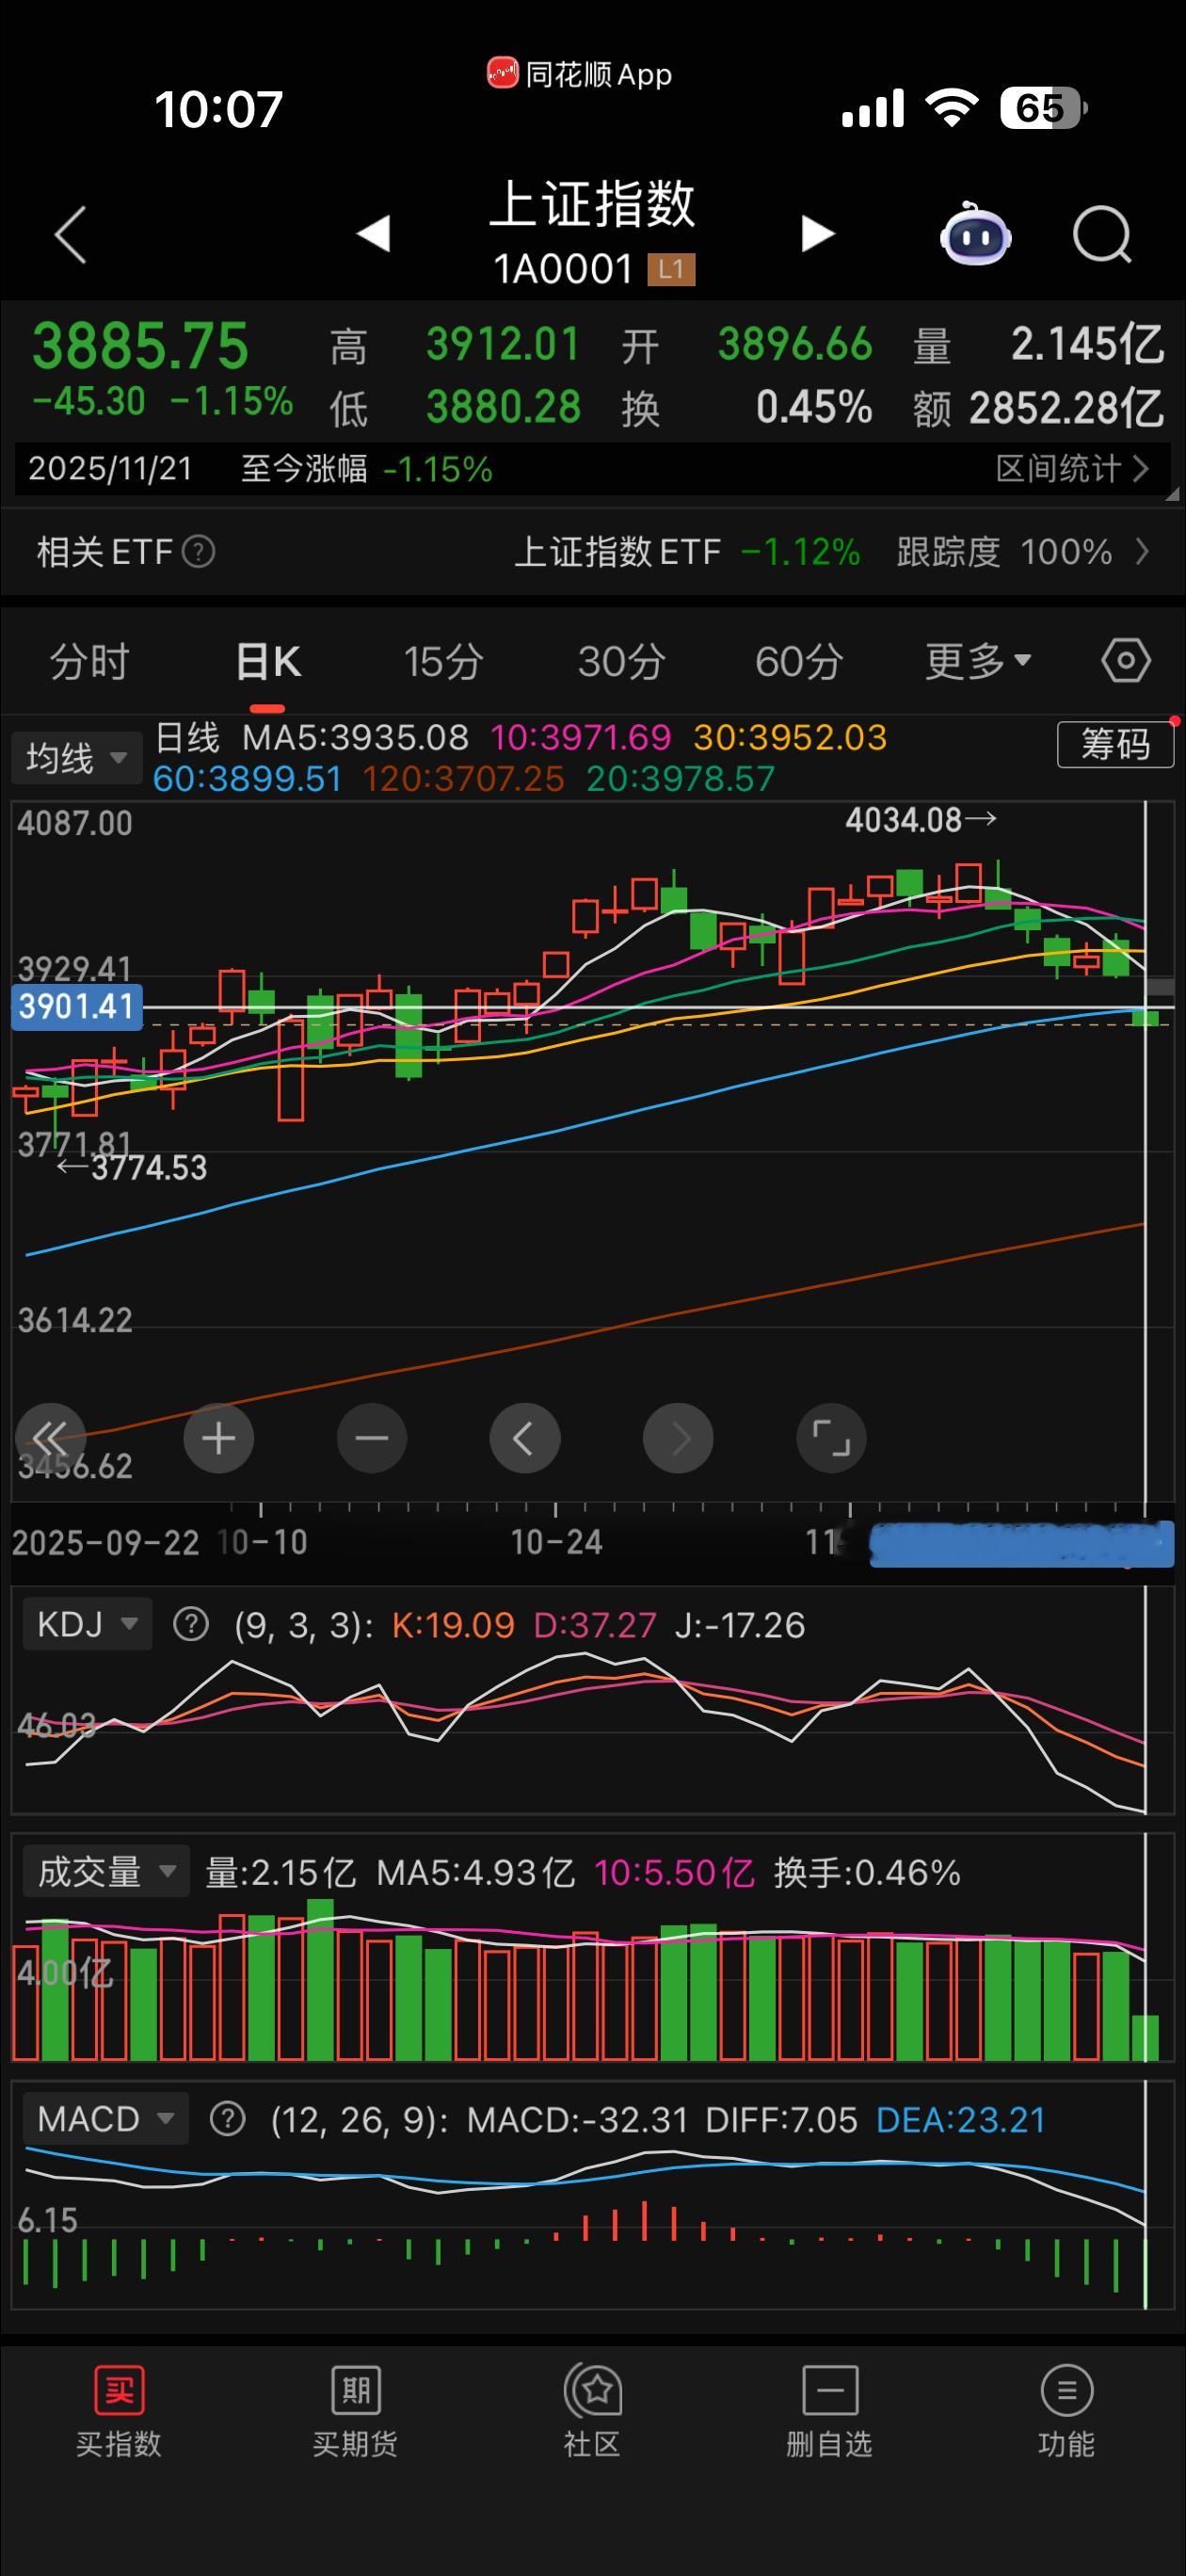Open chart settings hexagon icon

1126,661
